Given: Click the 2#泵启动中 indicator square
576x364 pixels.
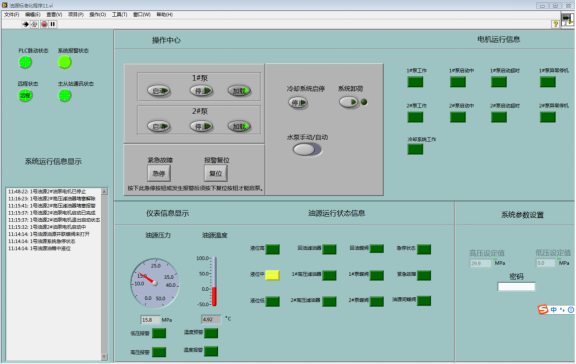Looking at the screenshot, I should tap(458, 117).
